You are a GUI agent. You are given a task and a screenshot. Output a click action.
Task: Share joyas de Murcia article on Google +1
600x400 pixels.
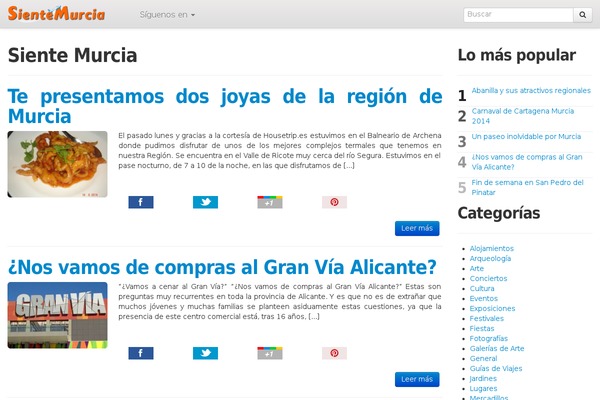click(270, 202)
